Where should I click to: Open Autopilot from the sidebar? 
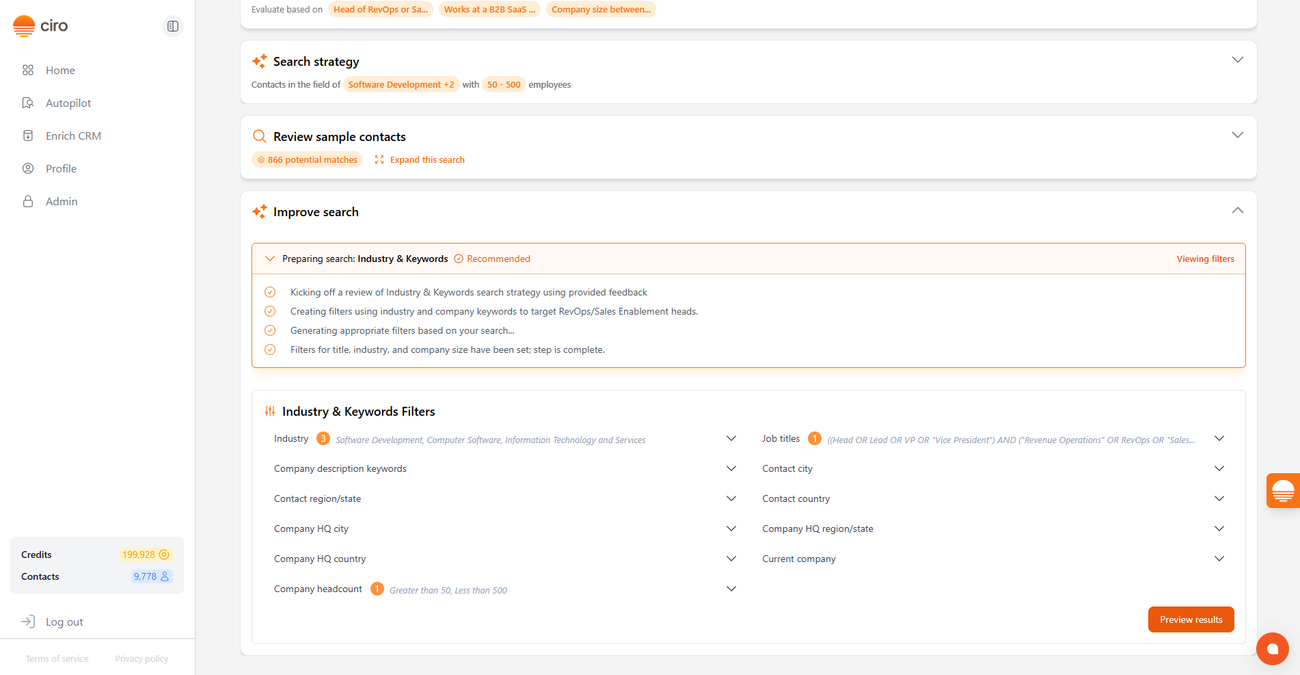pos(68,103)
